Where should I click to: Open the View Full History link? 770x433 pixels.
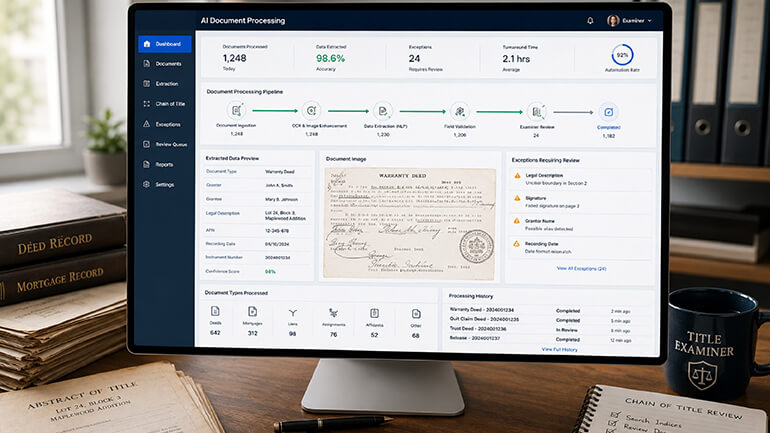pyautogui.click(x=559, y=350)
